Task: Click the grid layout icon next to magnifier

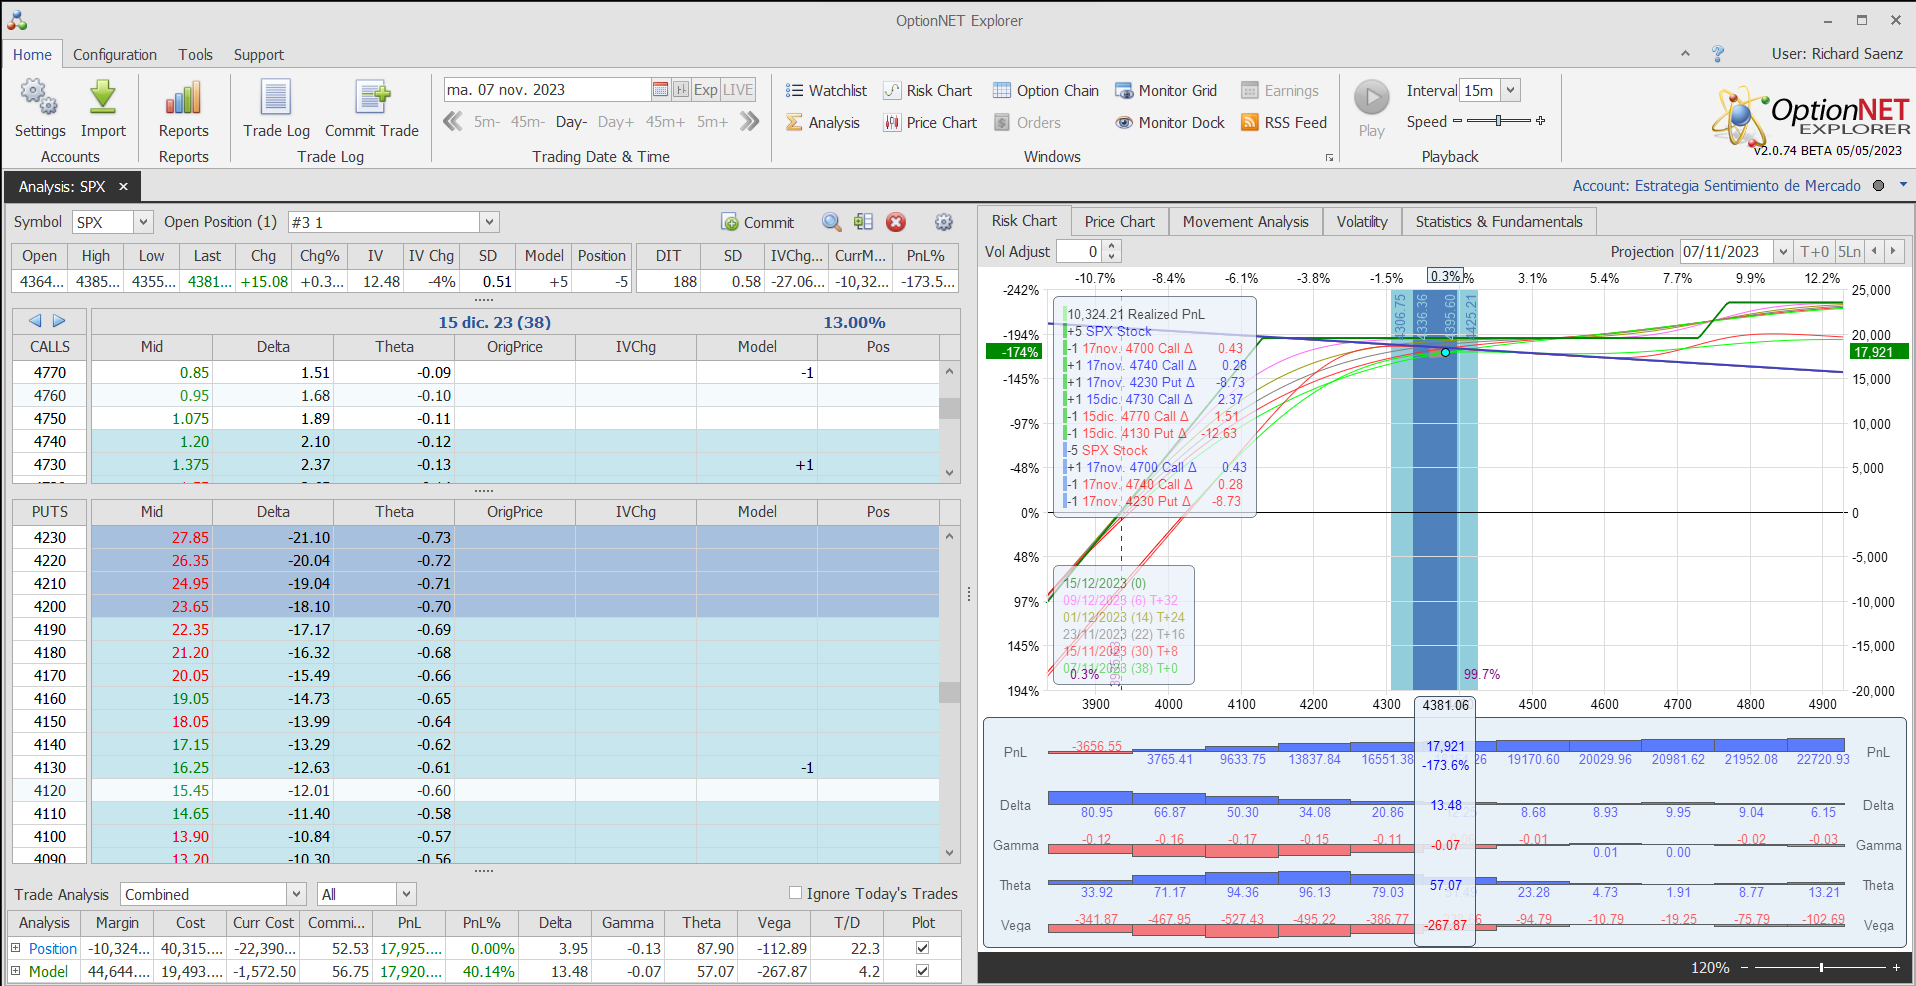Action: (863, 222)
